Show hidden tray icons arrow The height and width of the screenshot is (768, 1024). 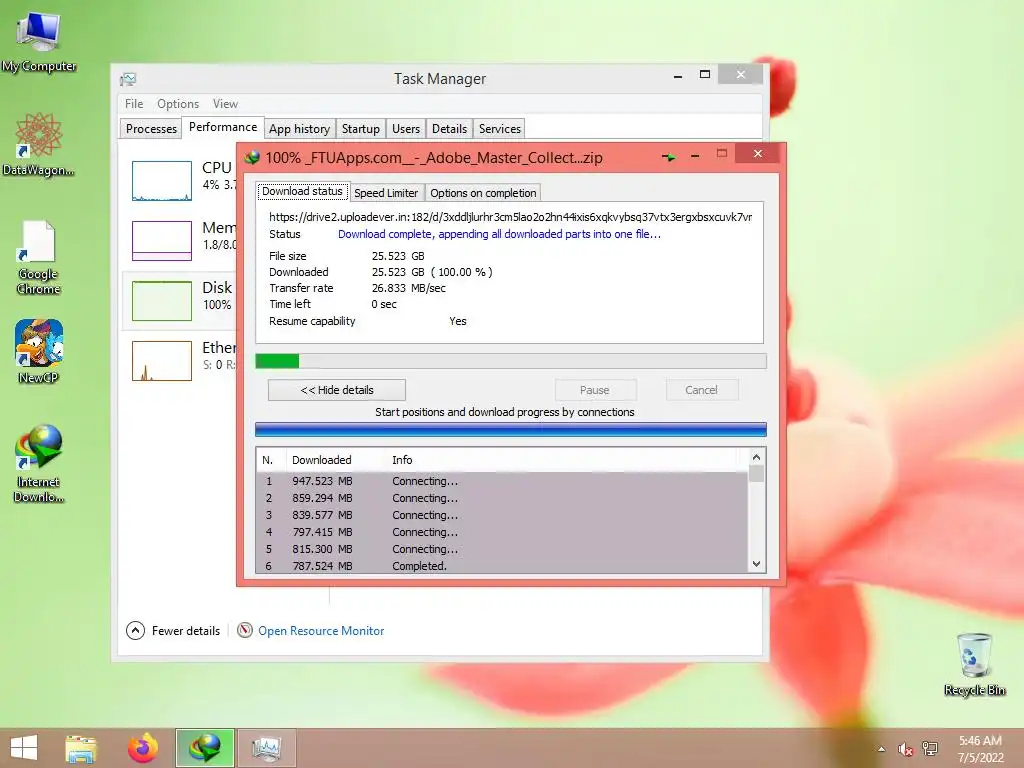click(x=882, y=749)
